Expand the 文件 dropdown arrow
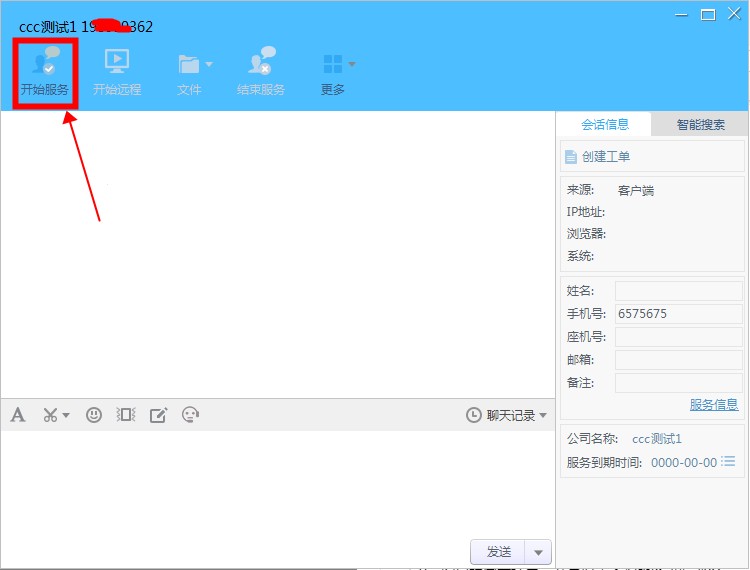The height and width of the screenshot is (570, 750). (209, 64)
